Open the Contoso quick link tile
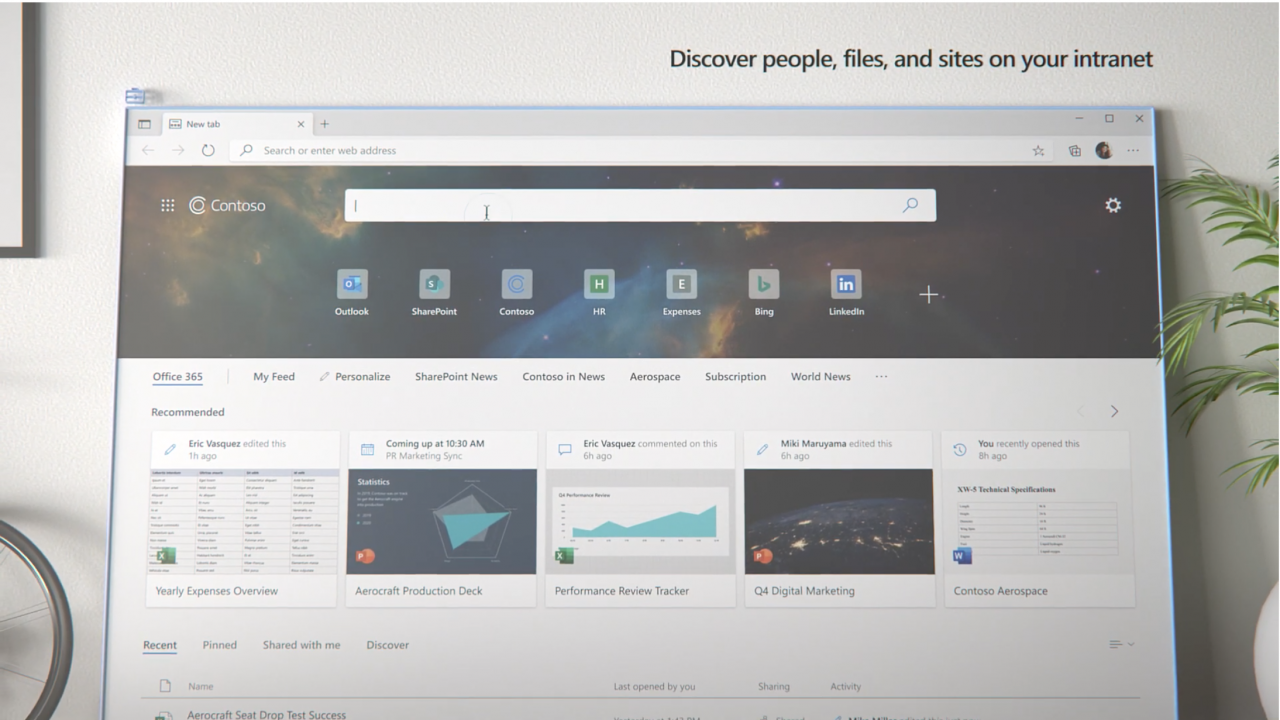The height and width of the screenshot is (720, 1280). (x=516, y=293)
